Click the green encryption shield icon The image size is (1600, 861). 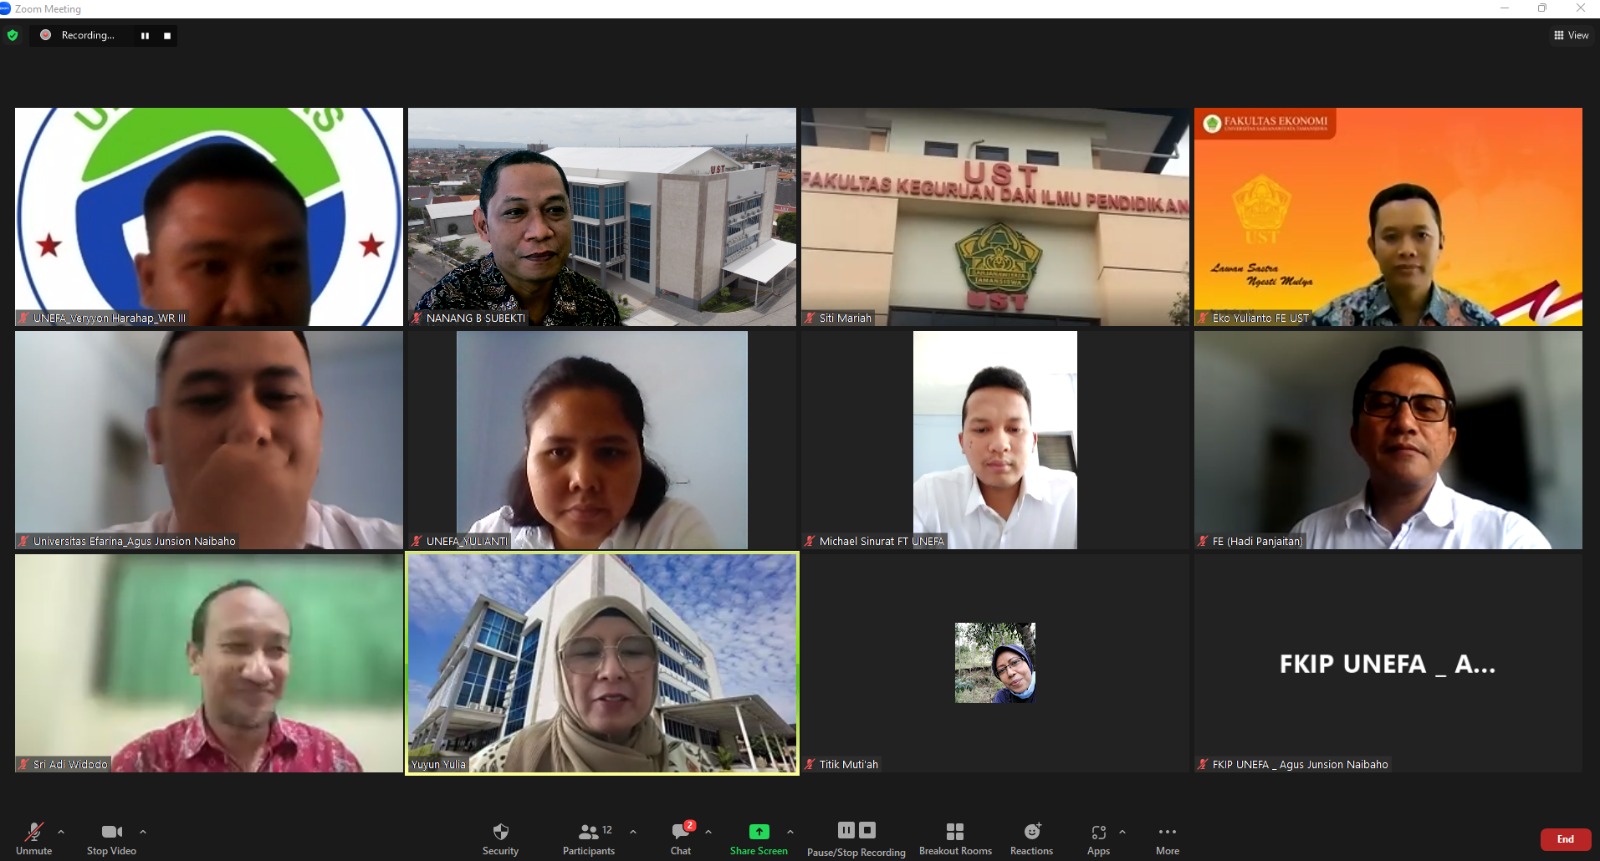(x=12, y=35)
